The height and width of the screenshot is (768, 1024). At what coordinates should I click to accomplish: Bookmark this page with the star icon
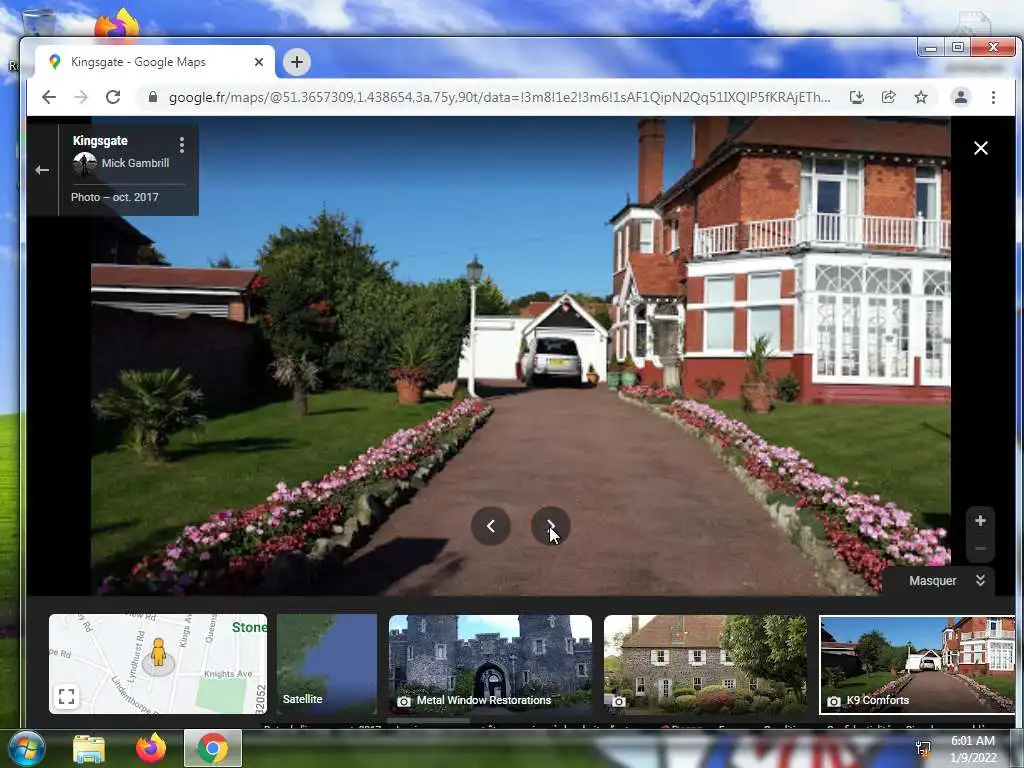pyautogui.click(x=921, y=97)
